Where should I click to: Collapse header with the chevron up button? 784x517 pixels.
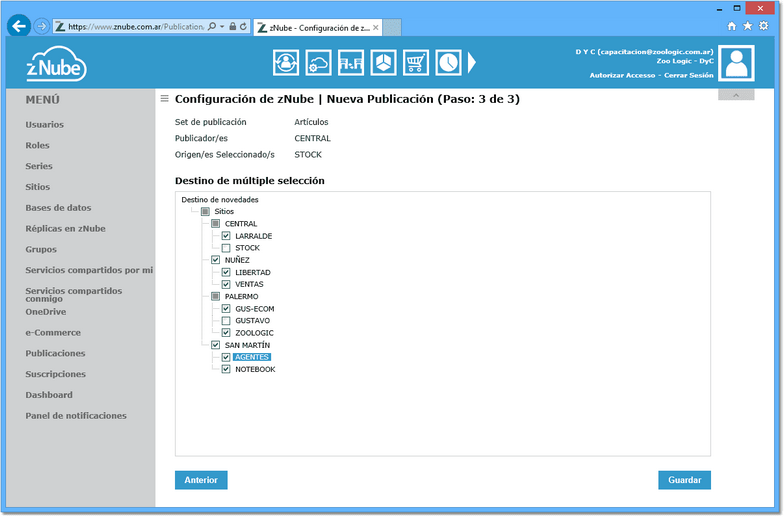pos(736,95)
